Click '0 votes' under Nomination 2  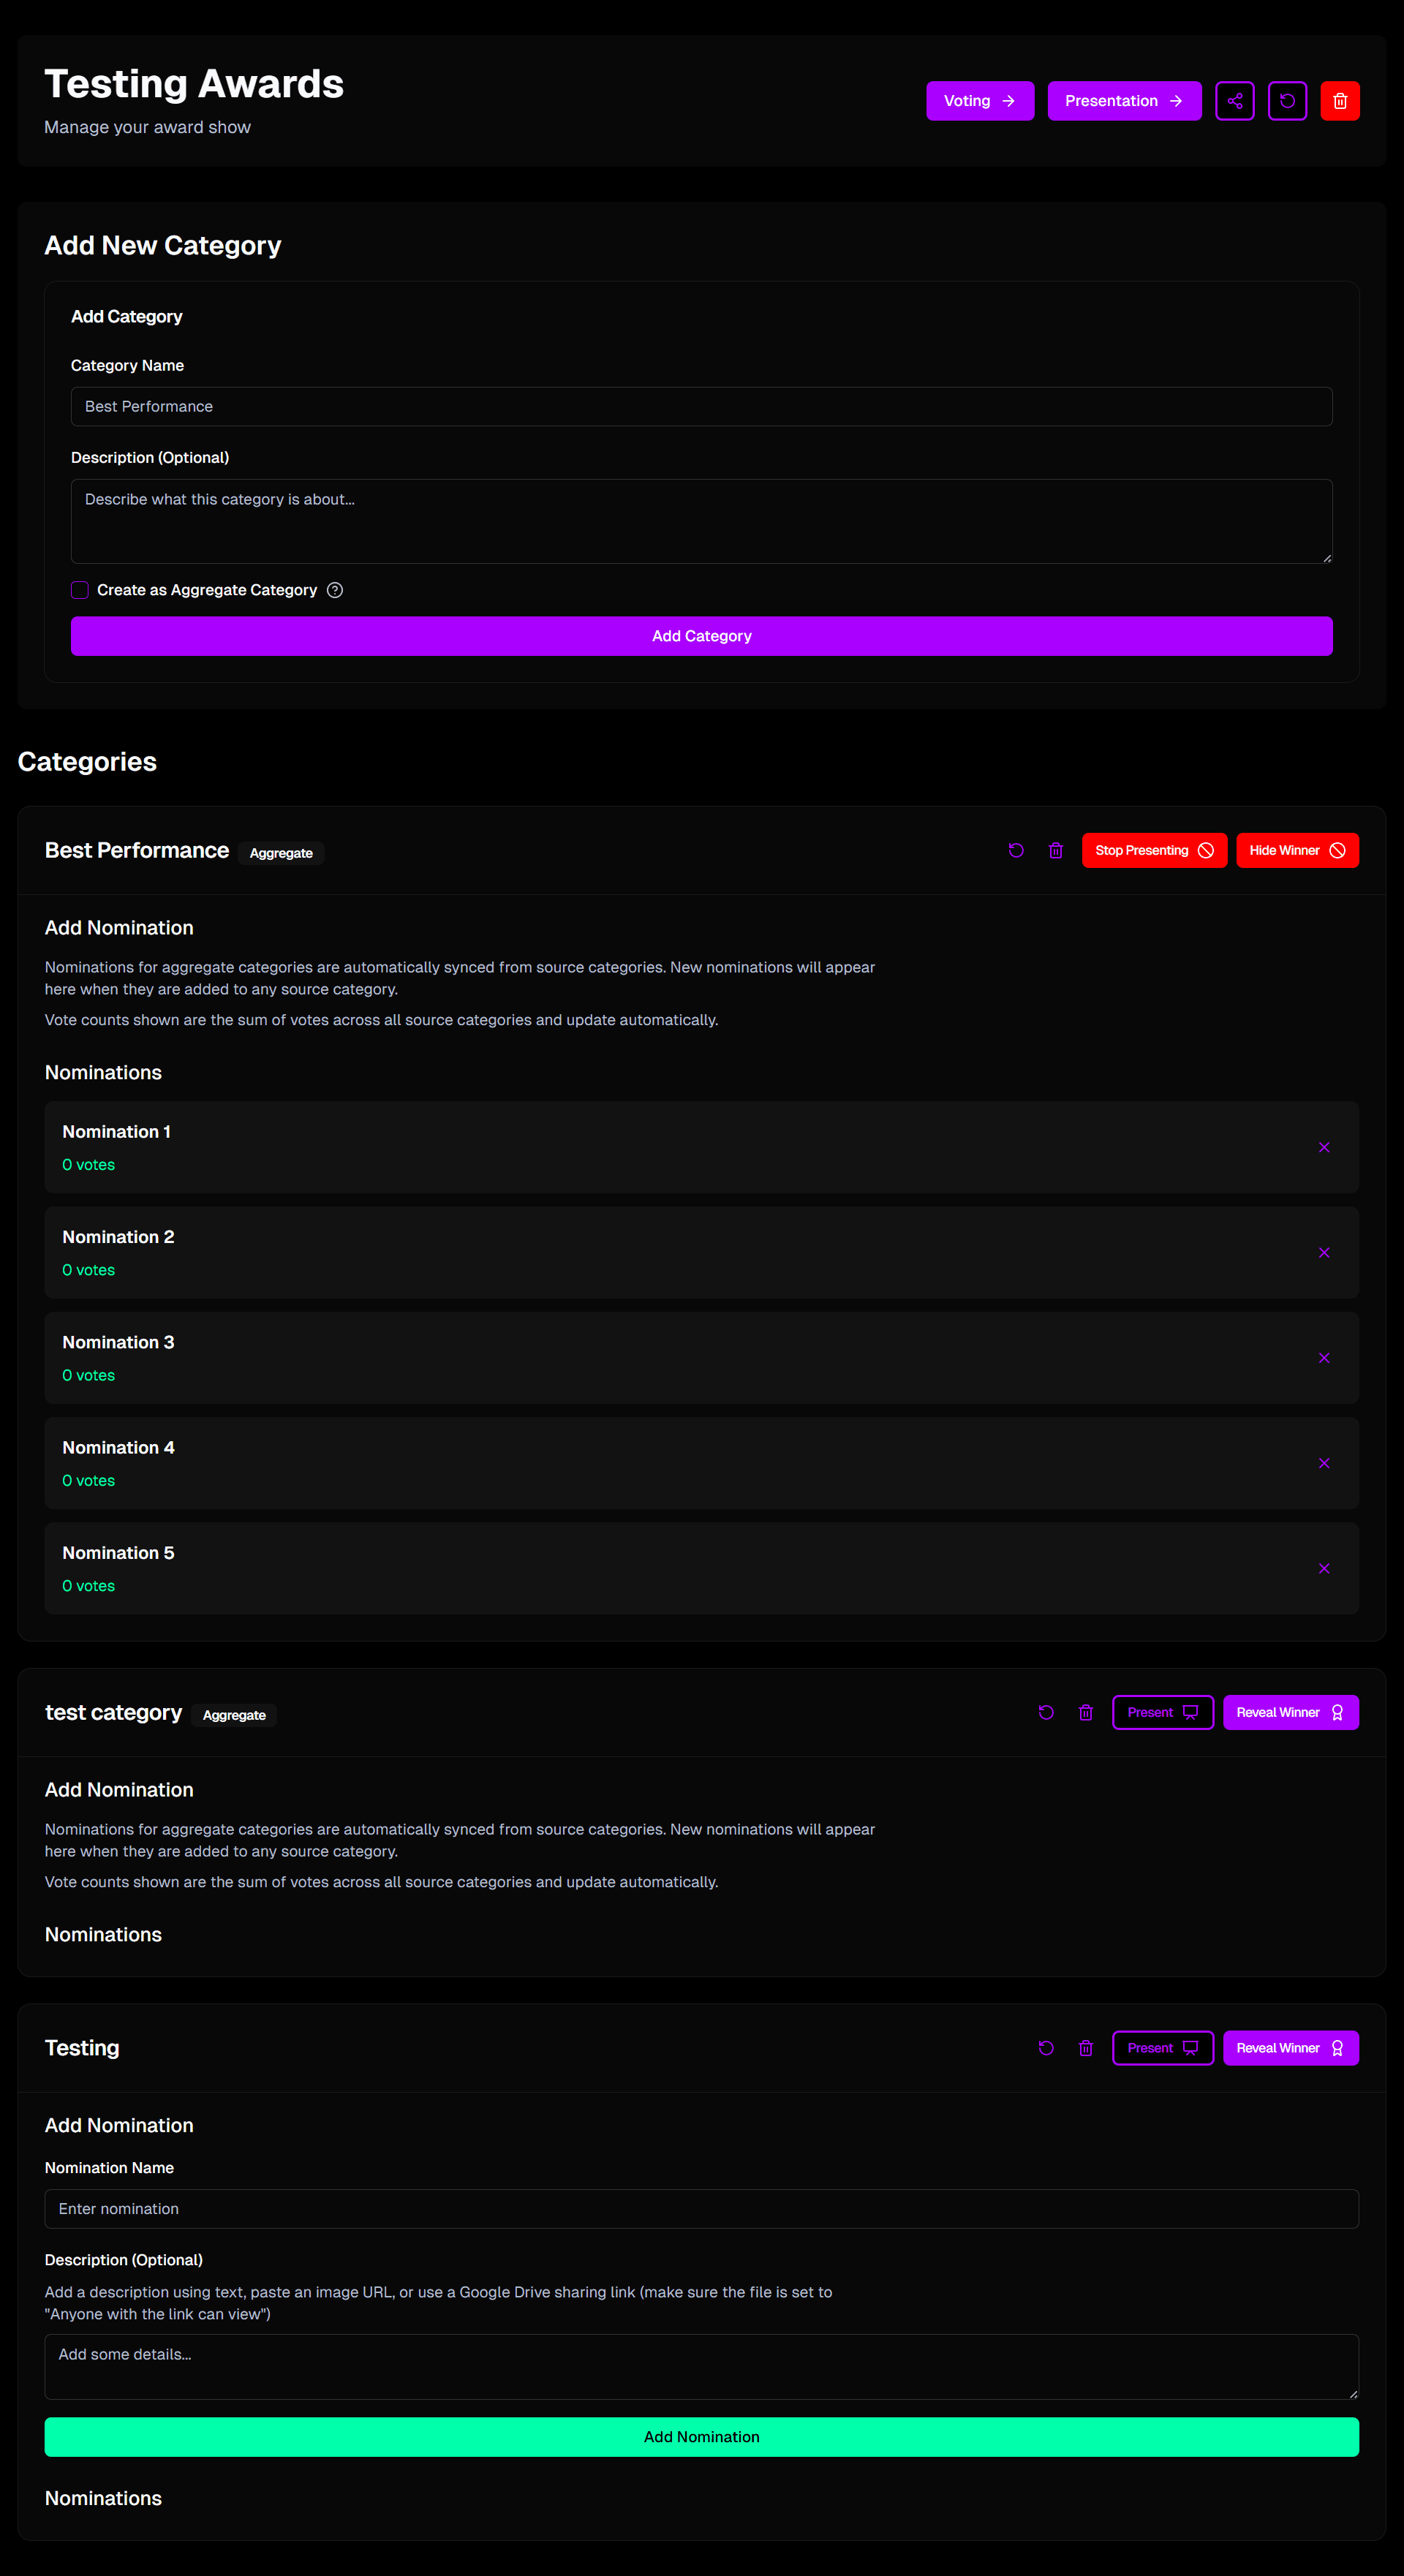(x=88, y=1270)
